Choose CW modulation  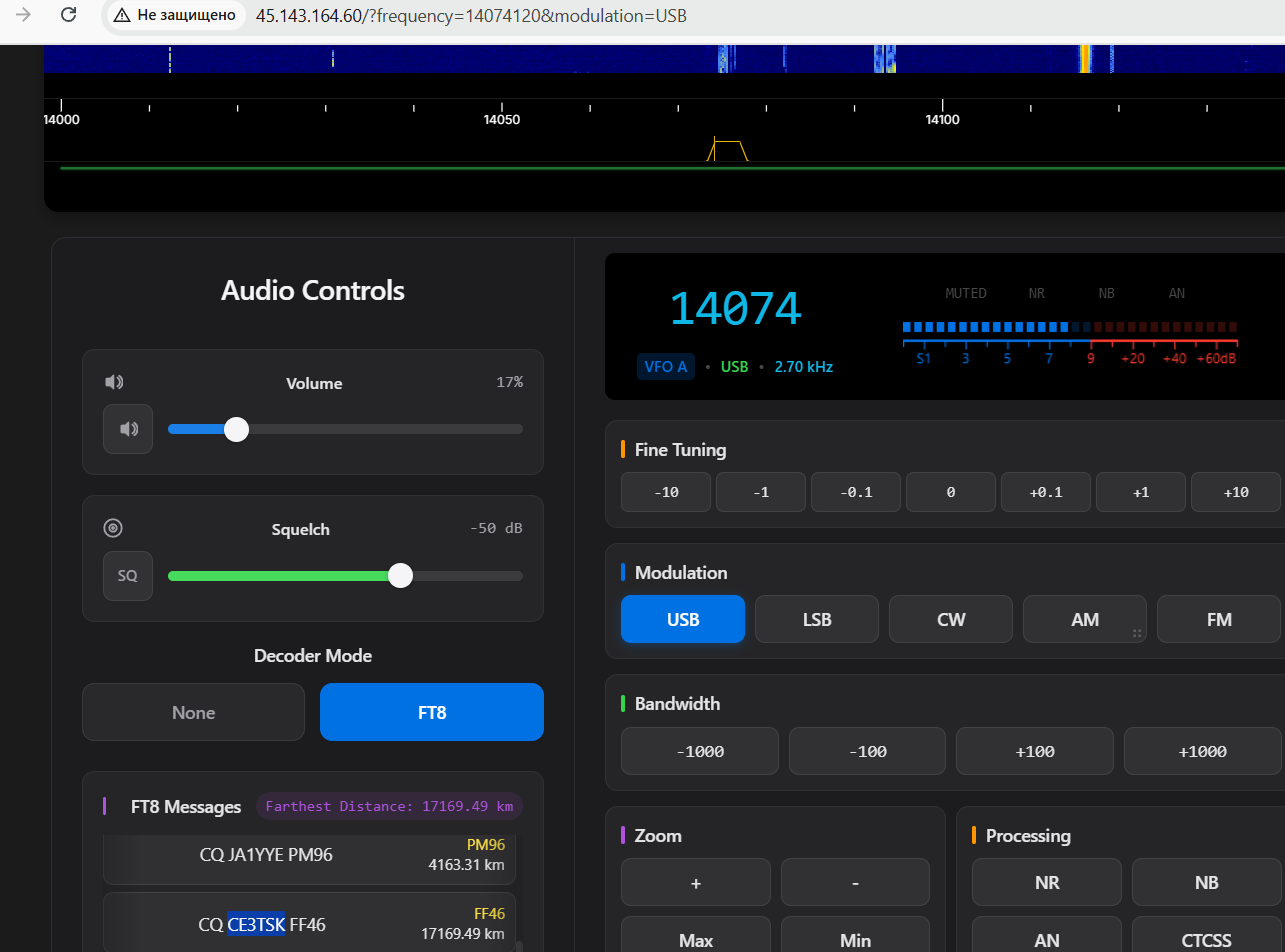951,619
